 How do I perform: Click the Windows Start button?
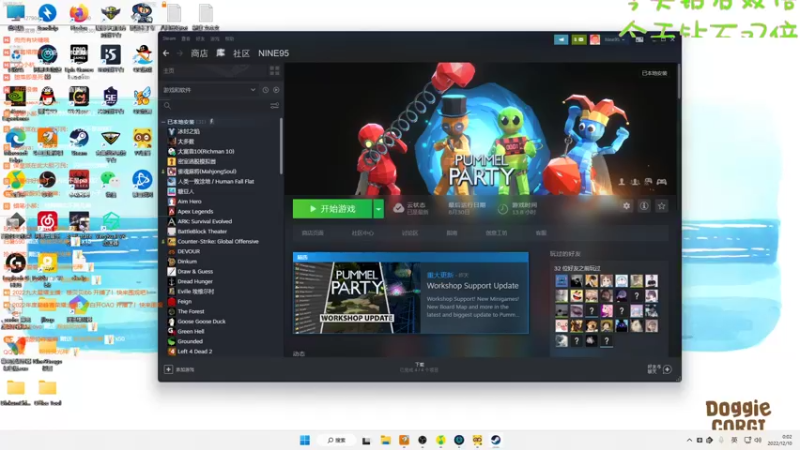pyautogui.click(x=305, y=440)
